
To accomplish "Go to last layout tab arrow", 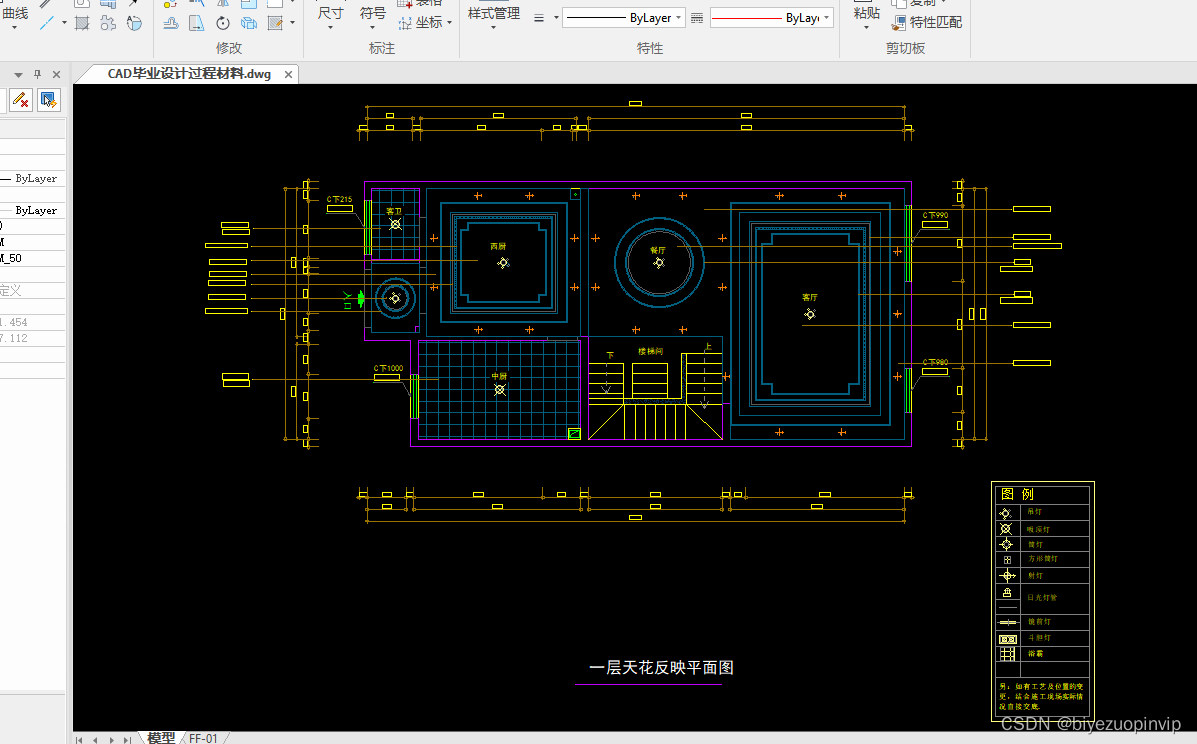I will tap(127, 739).
